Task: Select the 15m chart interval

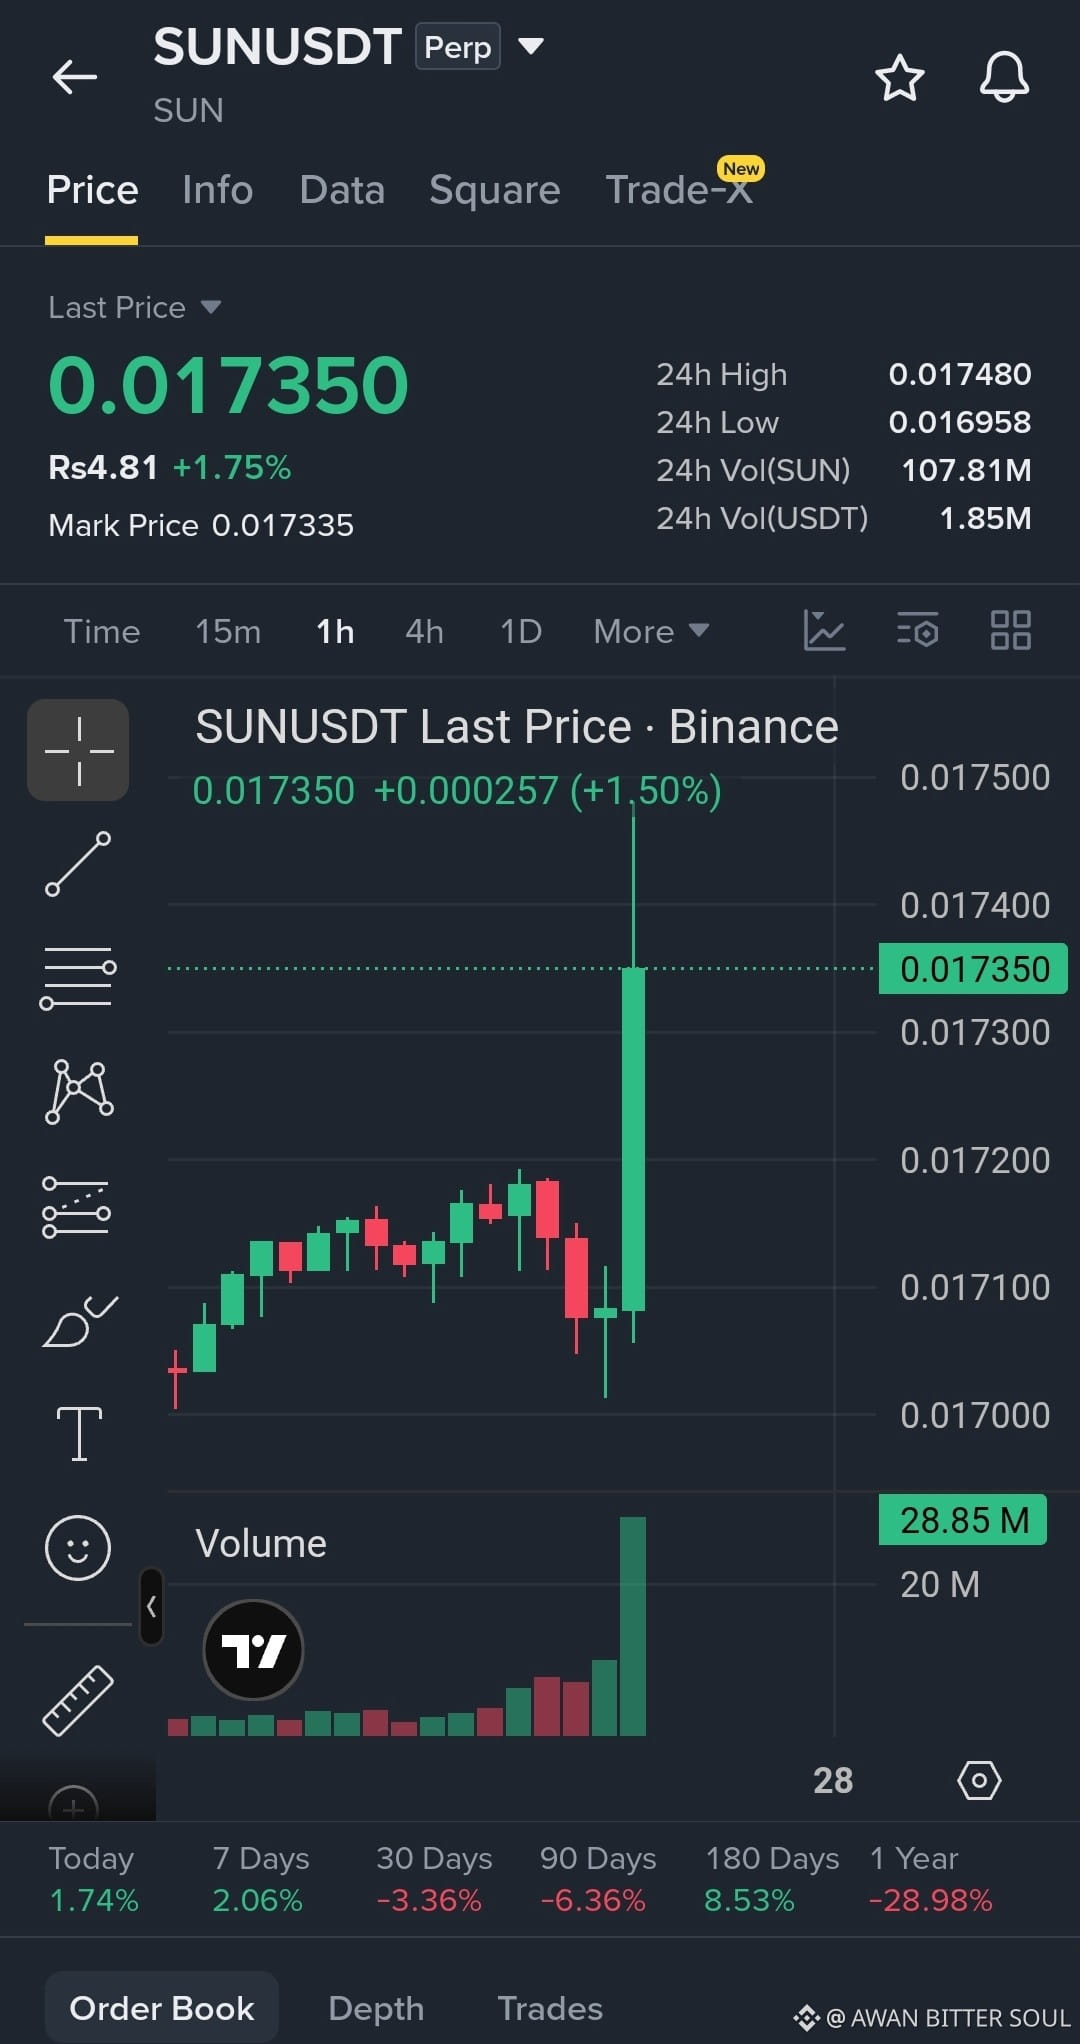Action: [x=228, y=632]
